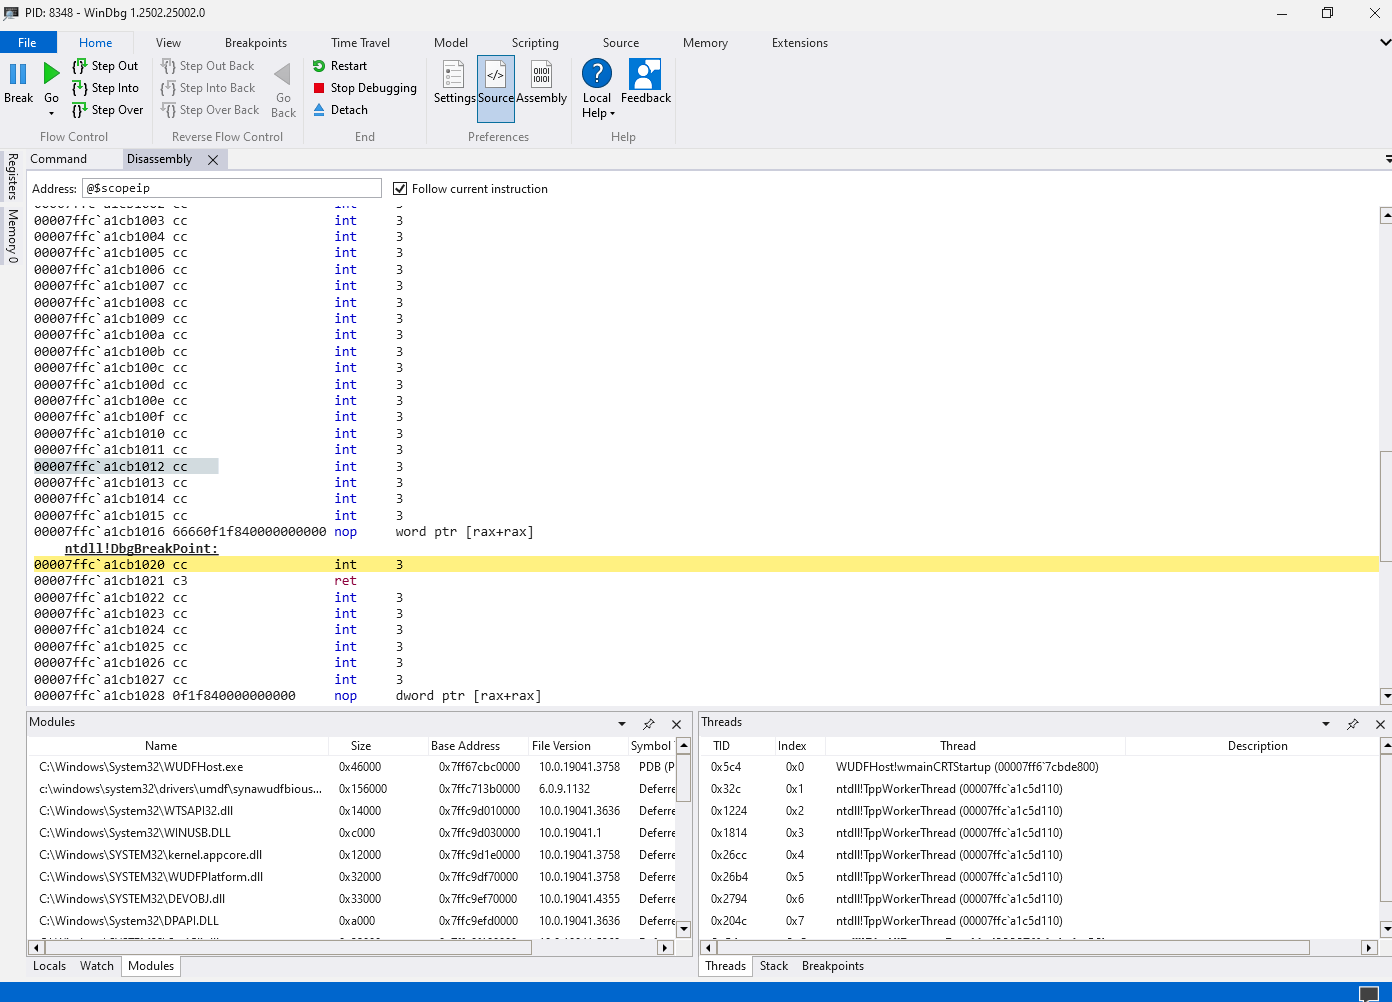Viewport: 1392px width, 1002px height.
Task: Click the Go Back arrow icon
Action: pyautogui.click(x=283, y=74)
